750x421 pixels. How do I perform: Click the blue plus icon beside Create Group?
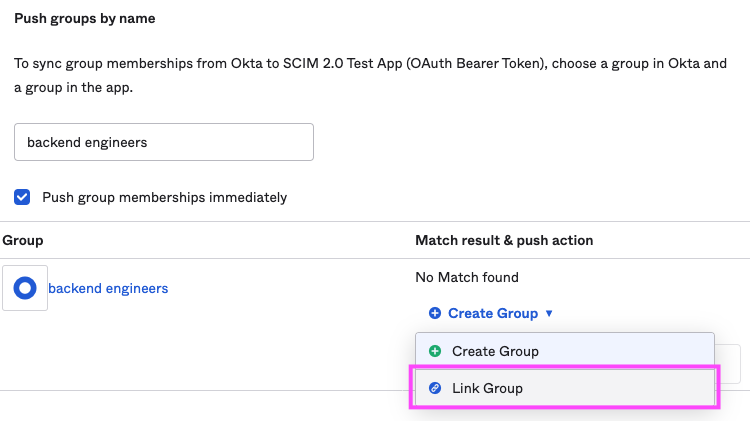click(435, 313)
